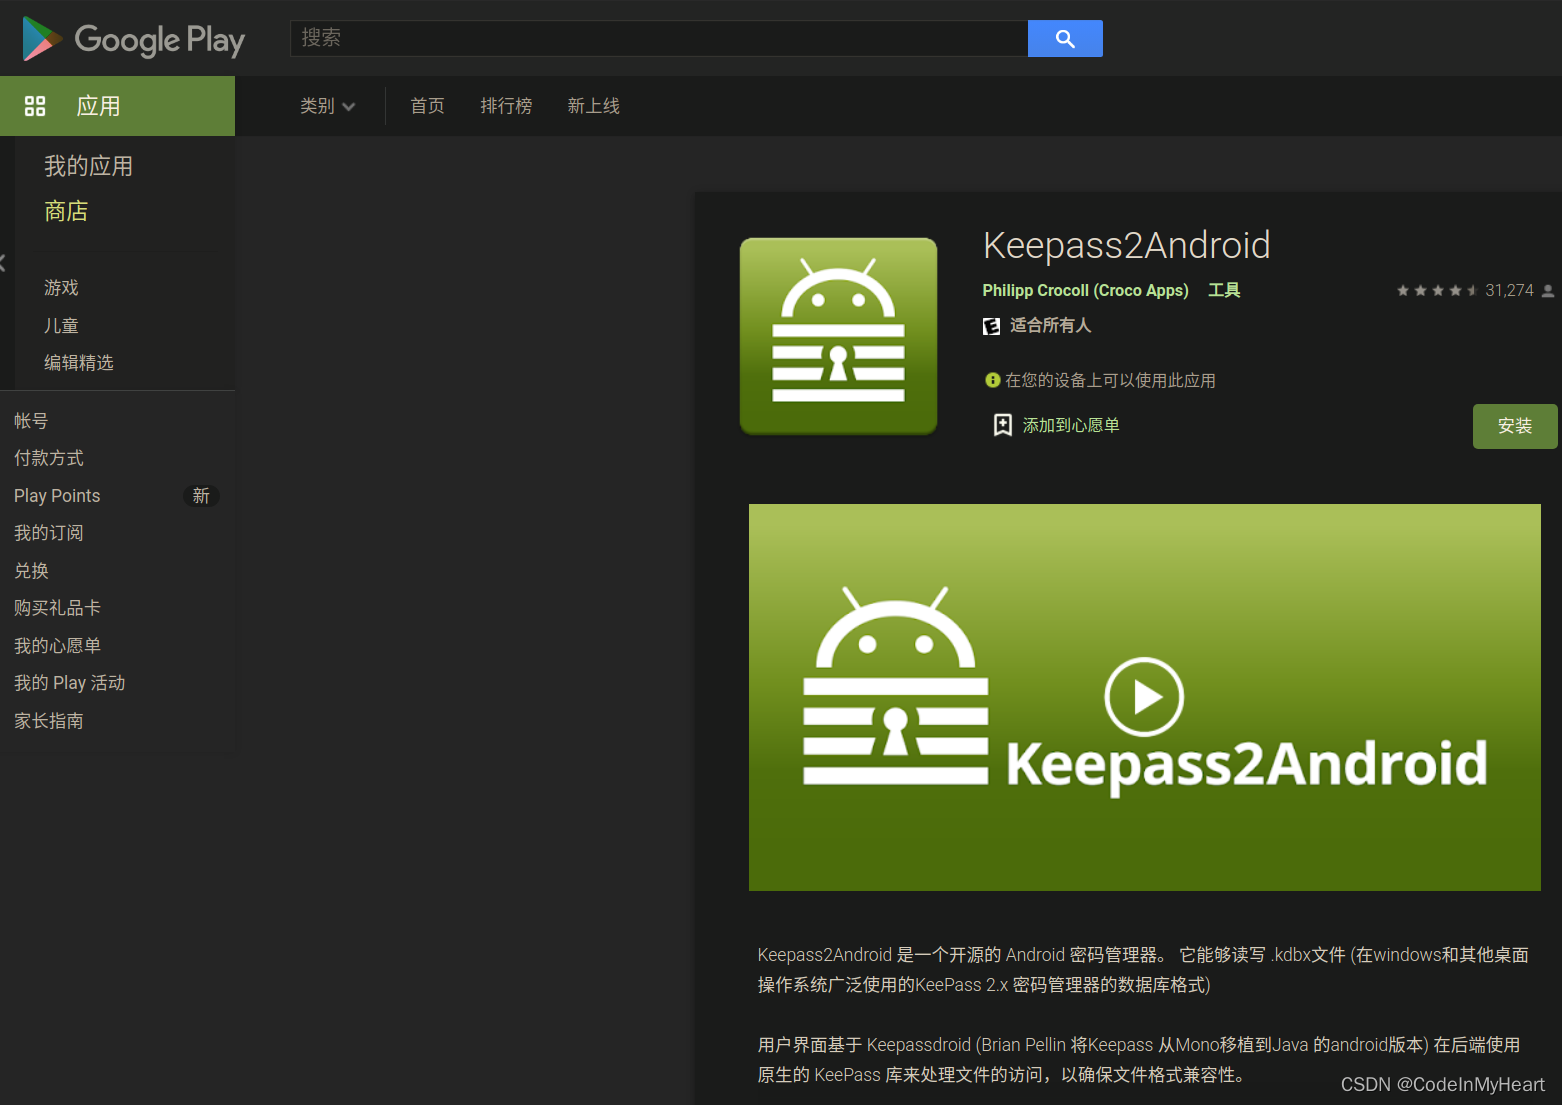Click the apps grid icon beside 应用
The width and height of the screenshot is (1562, 1105).
(x=35, y=106)
